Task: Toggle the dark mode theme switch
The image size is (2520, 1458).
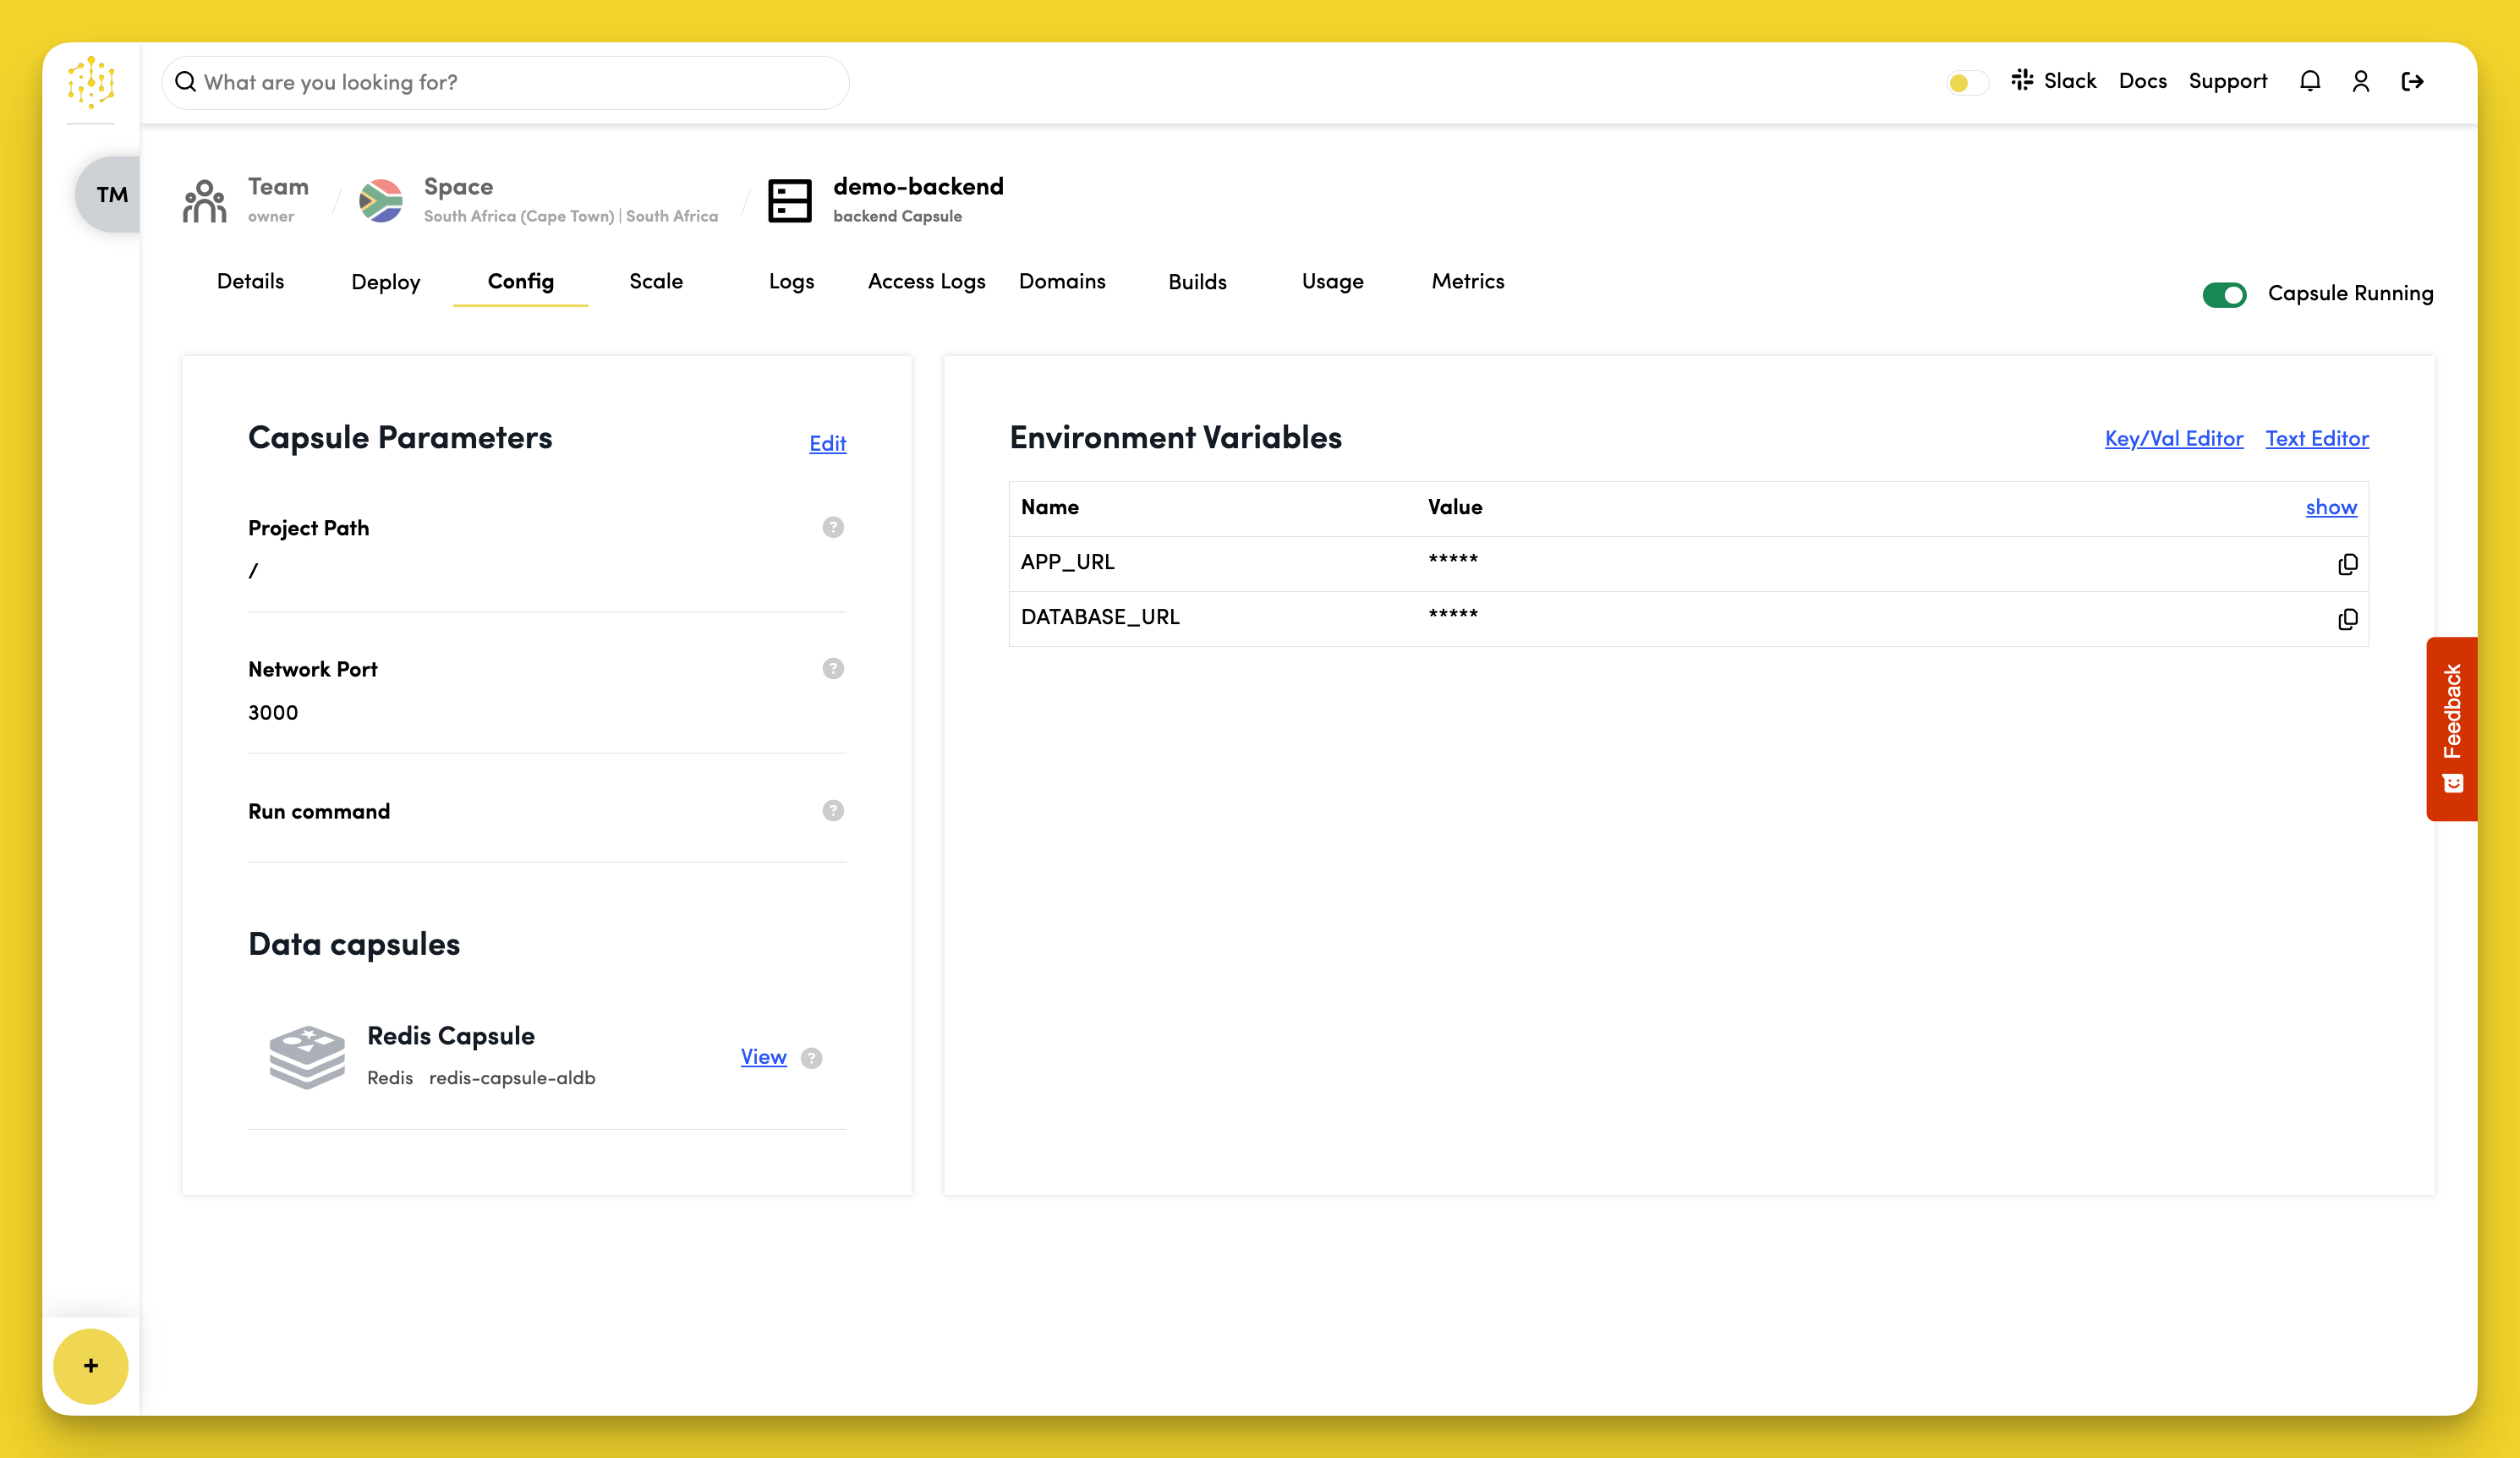Action: pos(1966,82)
